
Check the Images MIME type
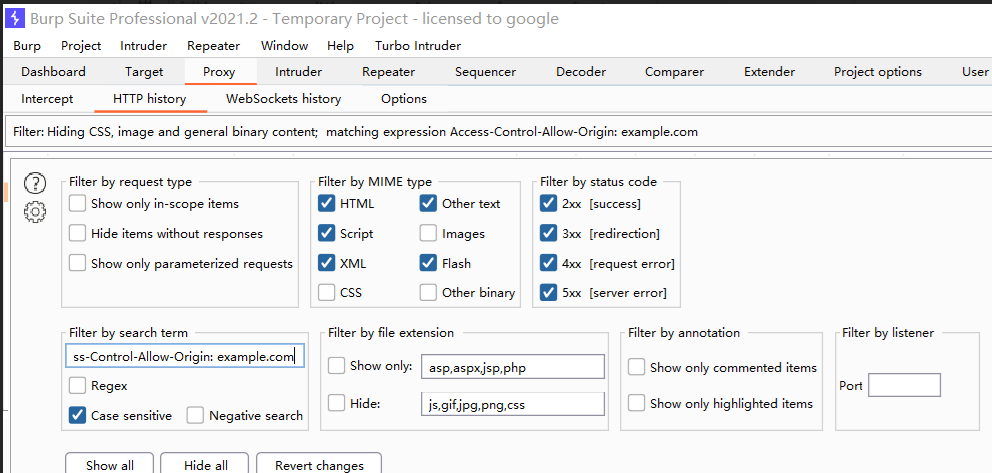click(x=428, y=233)
